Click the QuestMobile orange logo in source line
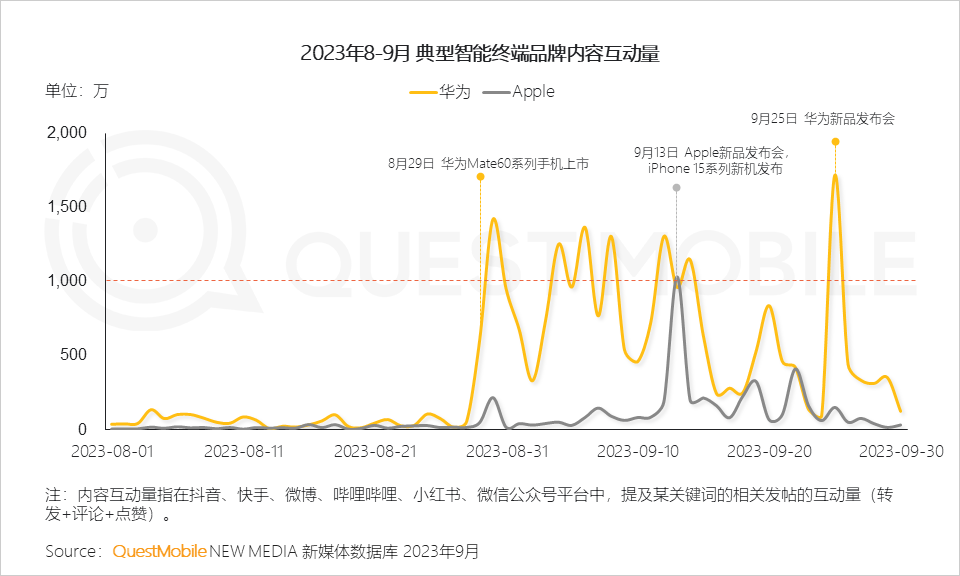The image size is (960, 576). tap(159, 551)
